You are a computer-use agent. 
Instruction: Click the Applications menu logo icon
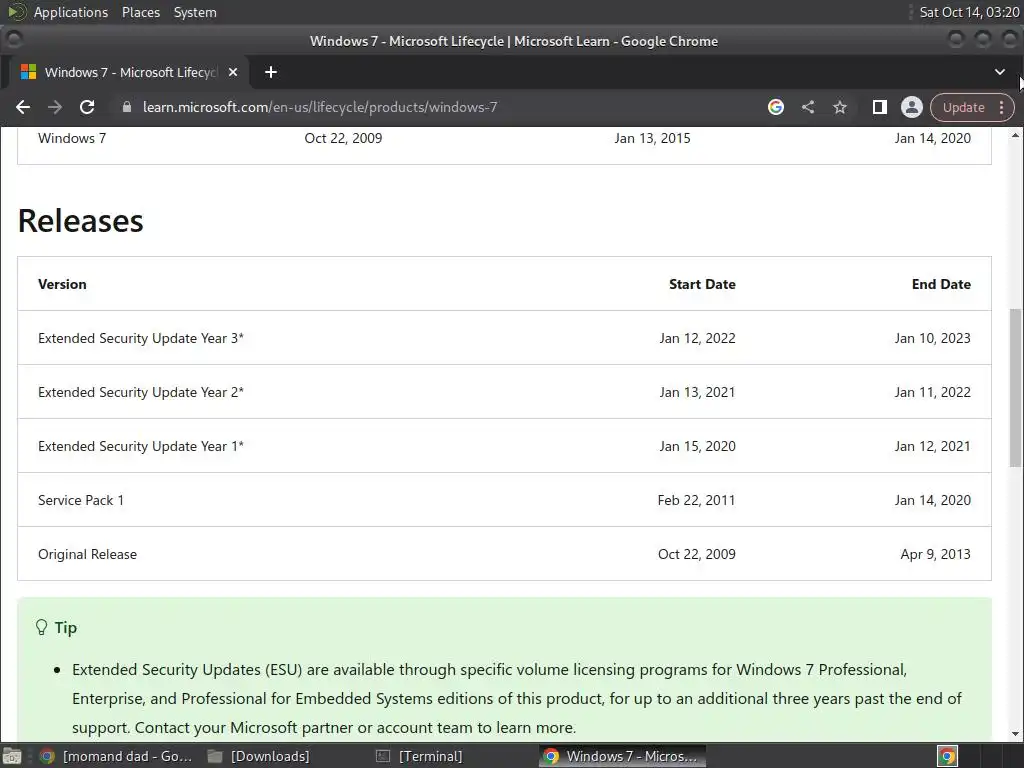16,12
